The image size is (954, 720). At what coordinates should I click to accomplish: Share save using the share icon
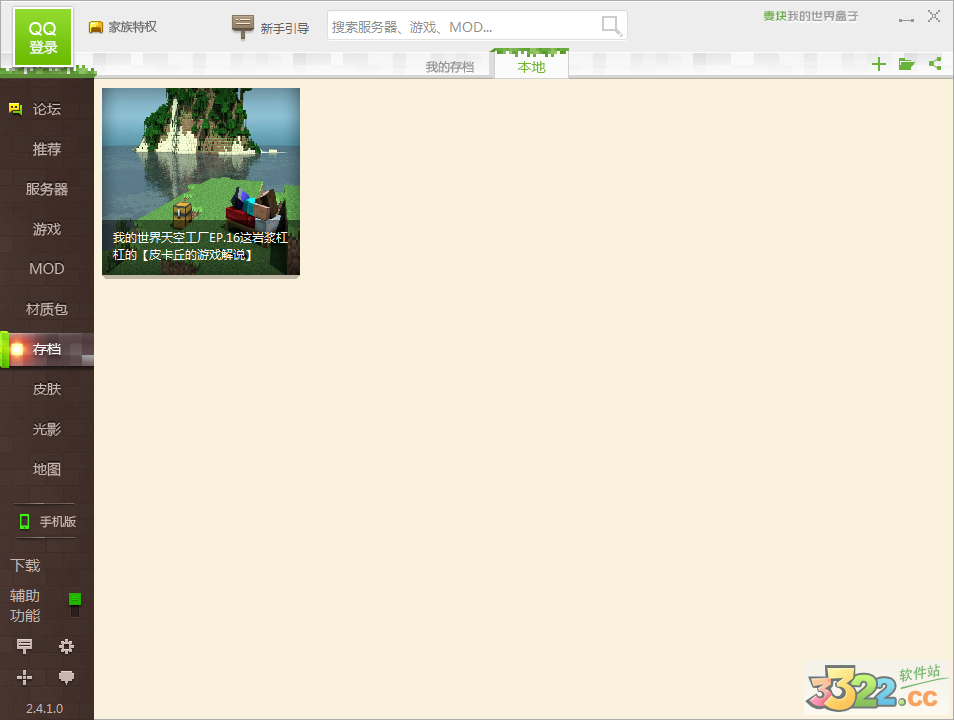(x=935, y=63)
